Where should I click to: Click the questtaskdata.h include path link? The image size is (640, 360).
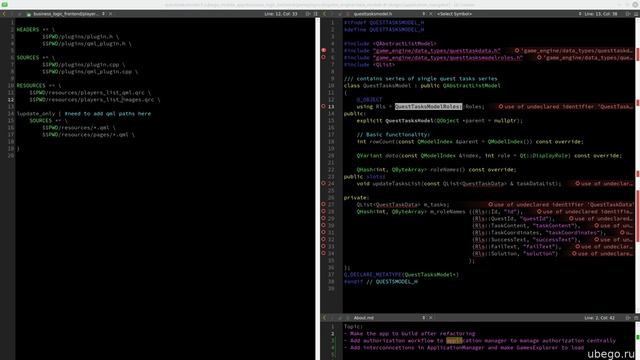point(436,51)
